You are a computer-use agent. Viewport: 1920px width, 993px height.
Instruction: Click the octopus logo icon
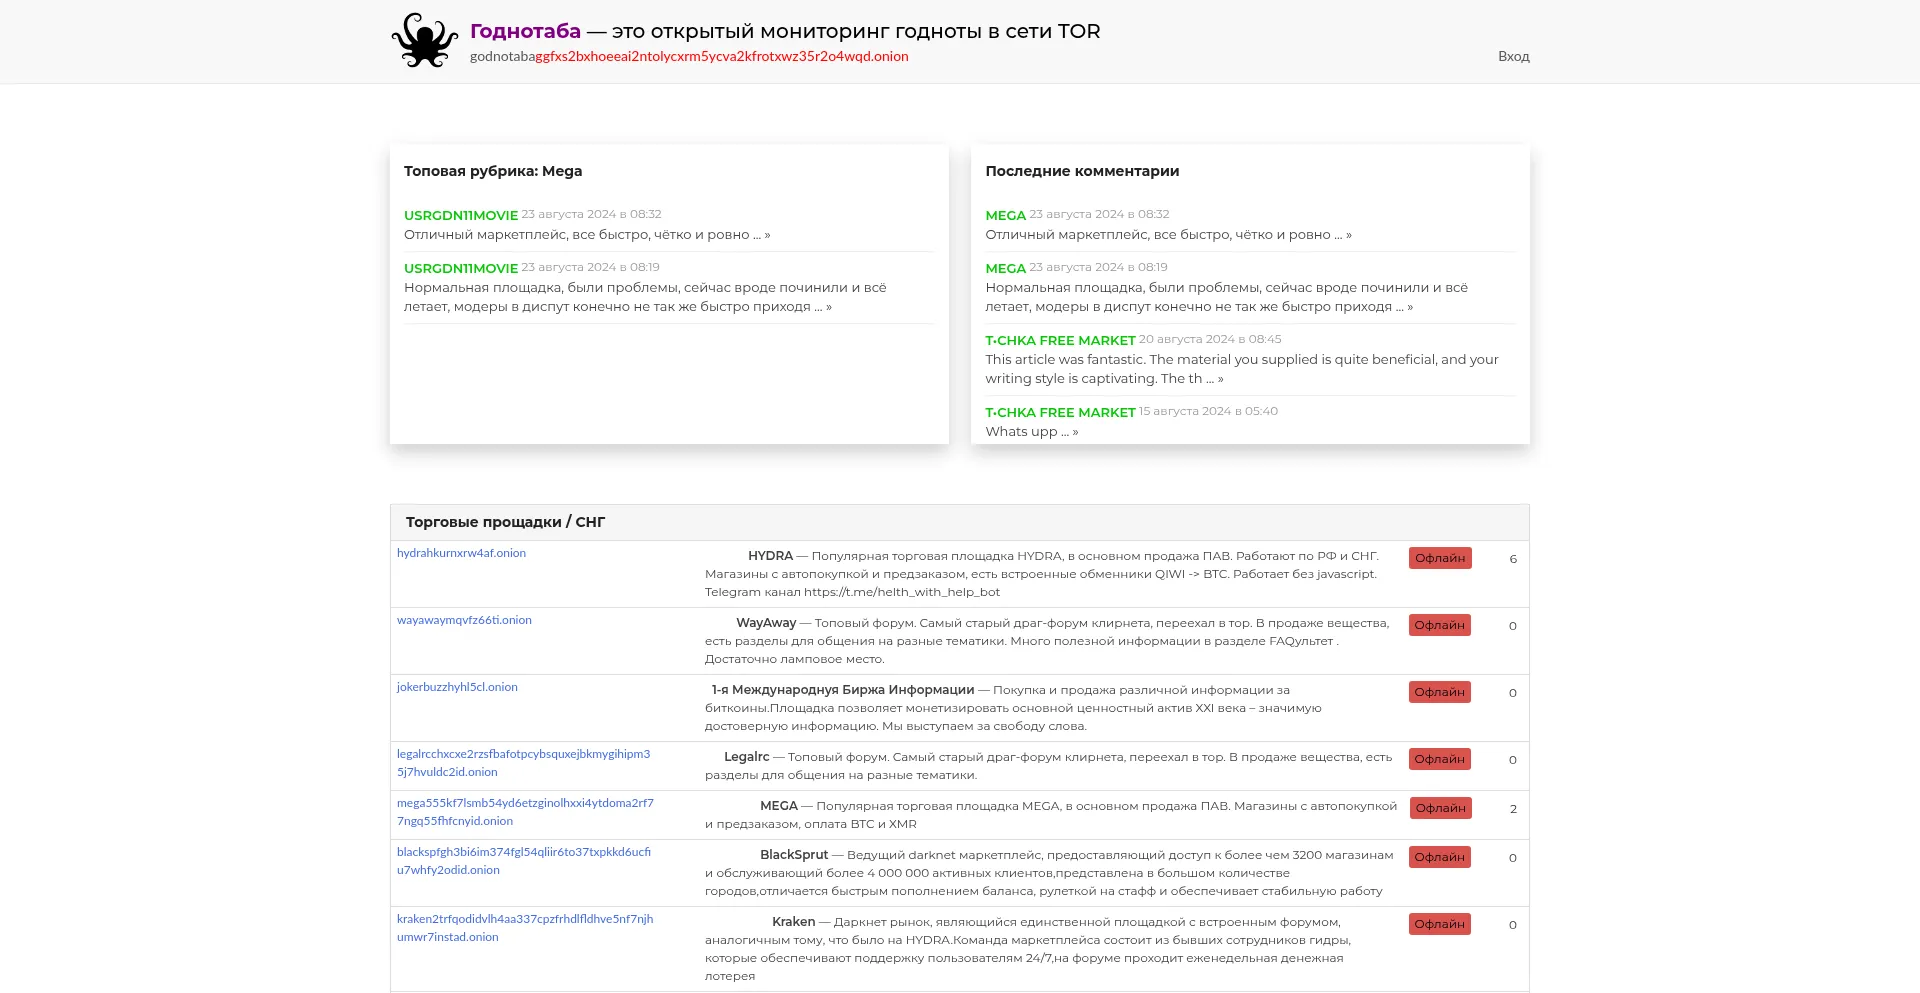click(425, 41)
